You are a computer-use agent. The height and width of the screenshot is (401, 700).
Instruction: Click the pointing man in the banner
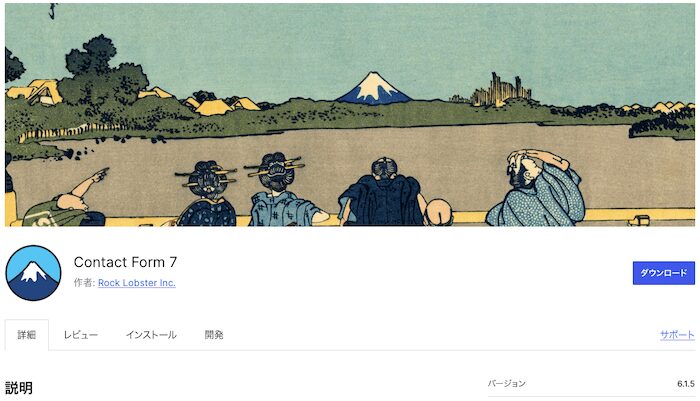tap(65, 201)
